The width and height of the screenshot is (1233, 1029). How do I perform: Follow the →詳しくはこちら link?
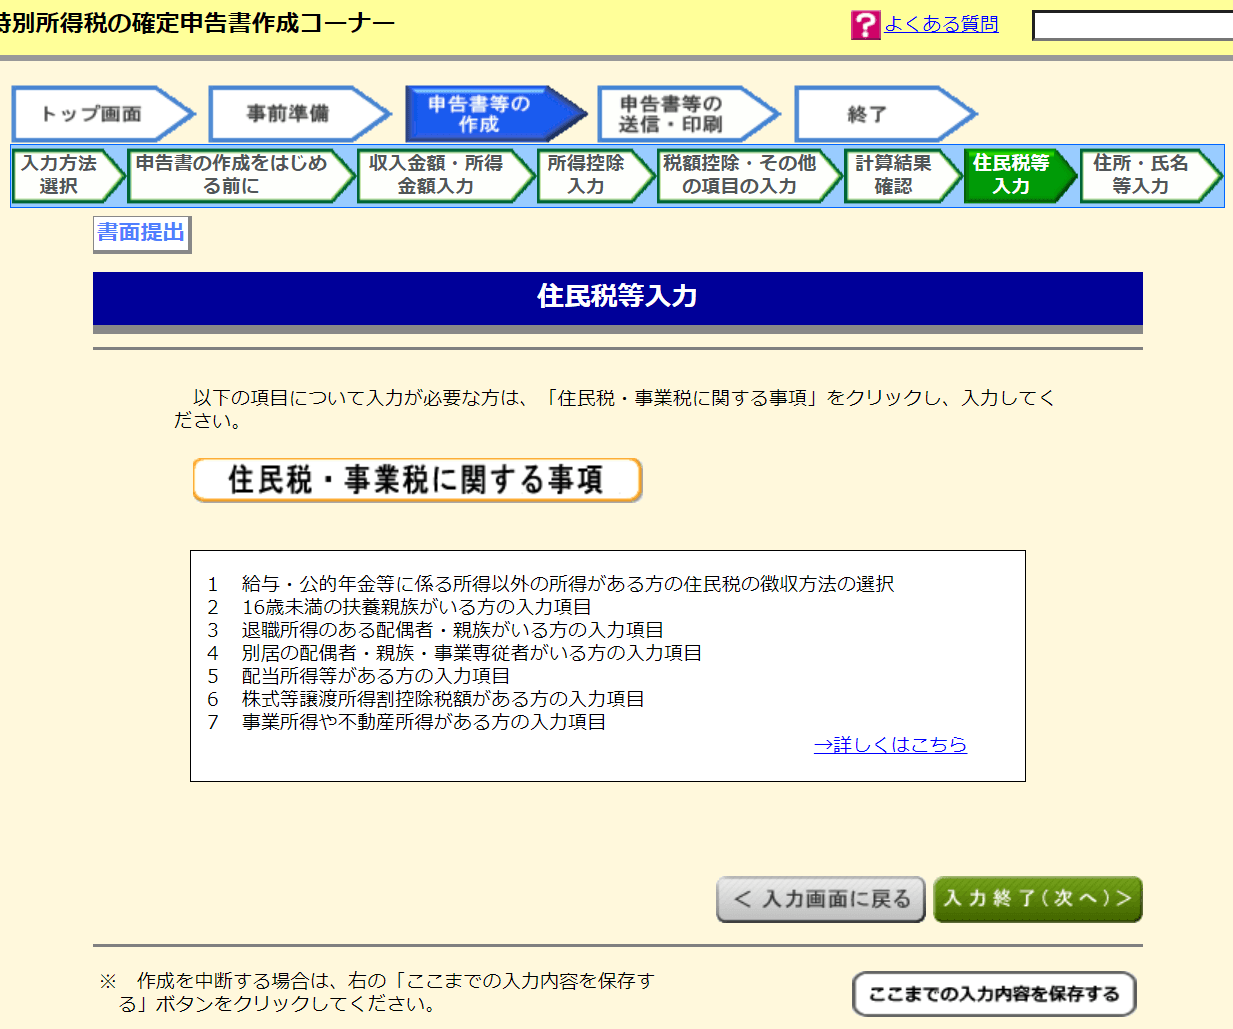[890, 744]
